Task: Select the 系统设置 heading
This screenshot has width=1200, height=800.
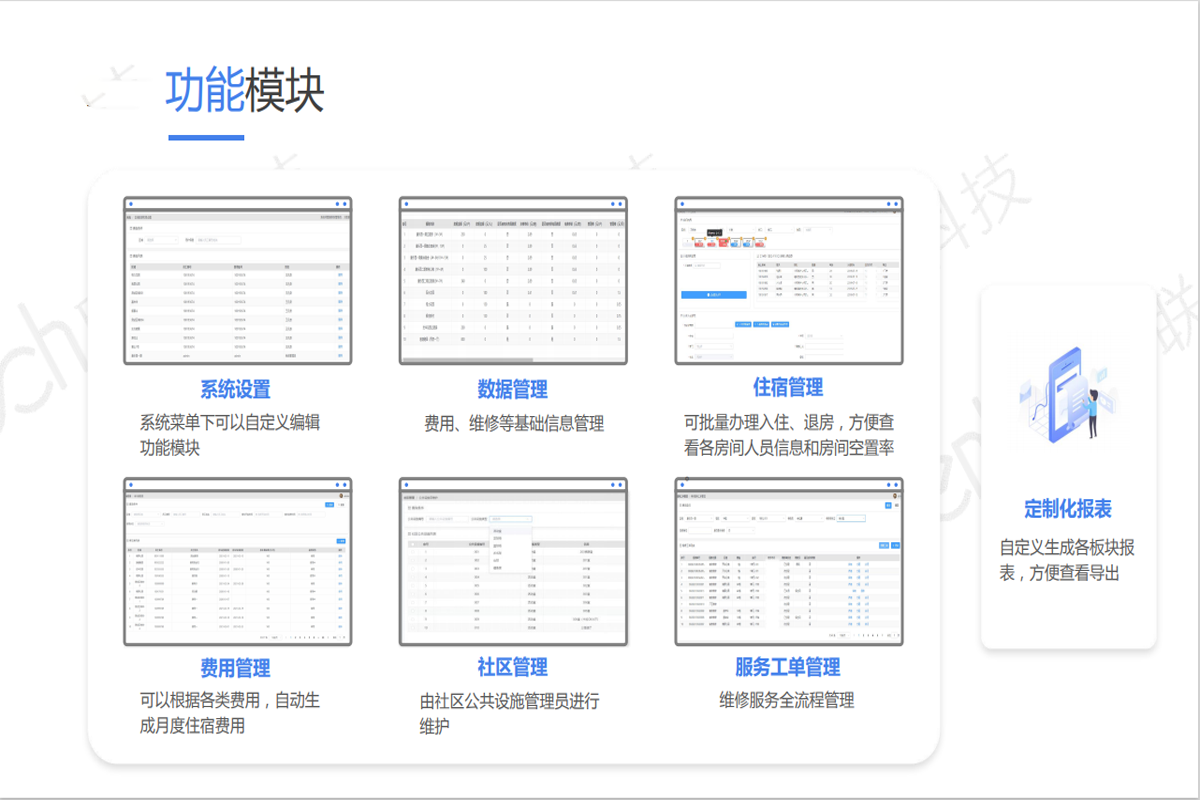Action: coord(235,390)
